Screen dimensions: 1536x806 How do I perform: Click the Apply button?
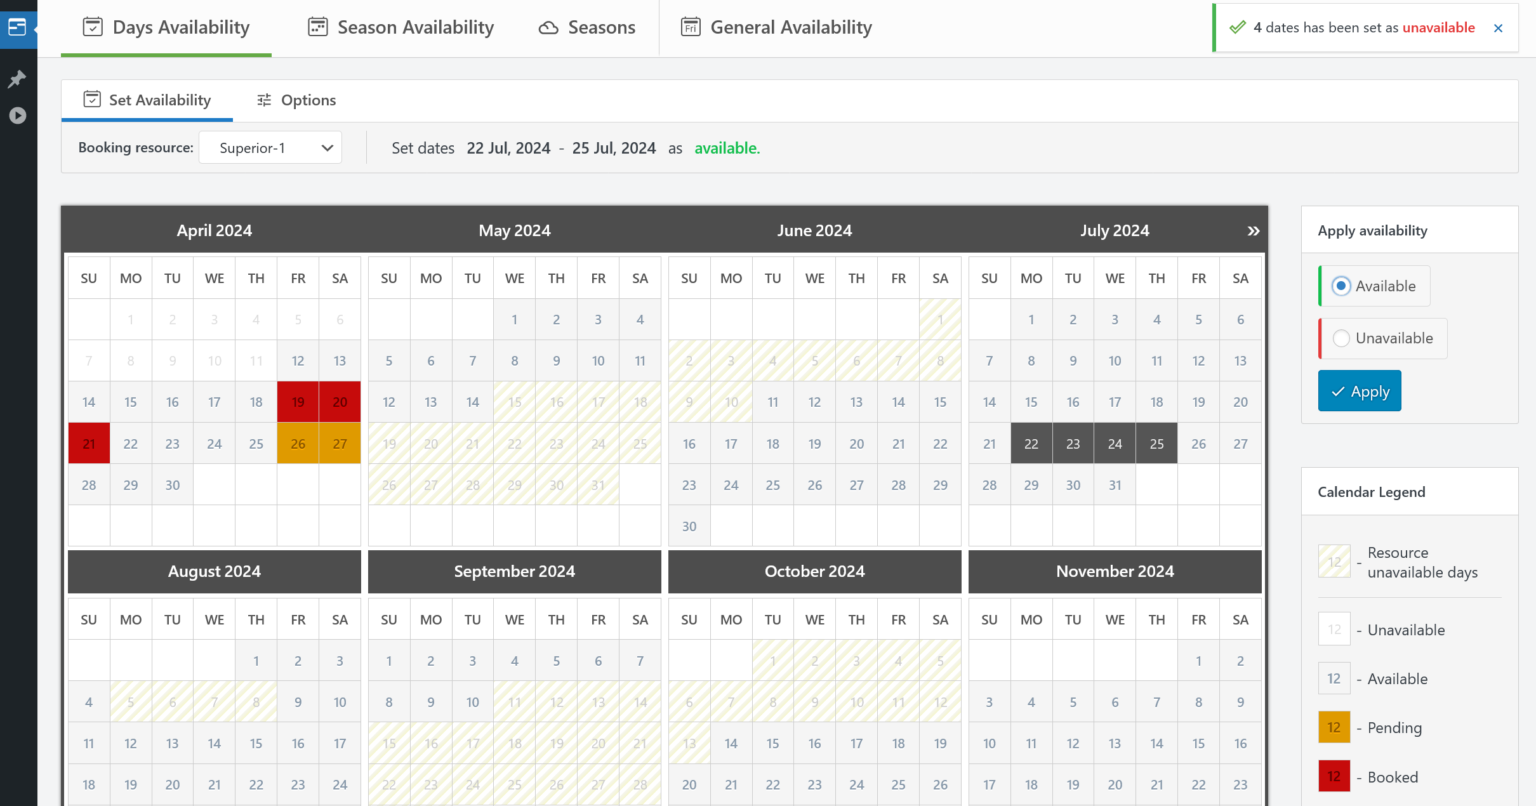click(1359, 390)
